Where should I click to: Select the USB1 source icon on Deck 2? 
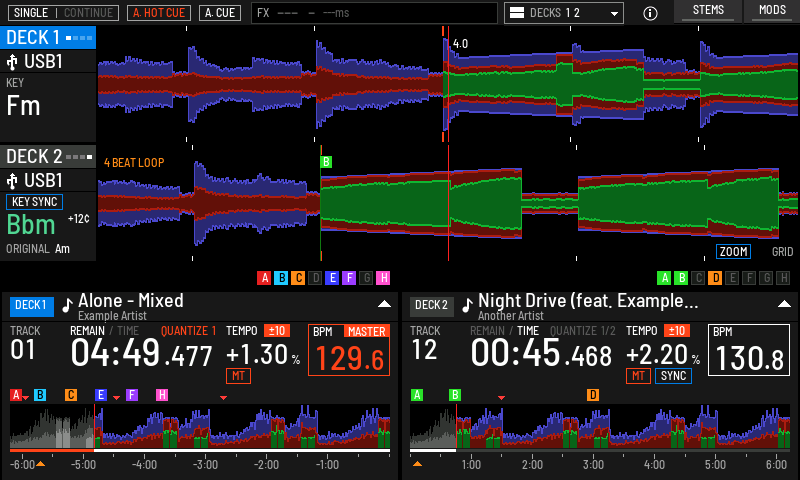tap(12, 181)
